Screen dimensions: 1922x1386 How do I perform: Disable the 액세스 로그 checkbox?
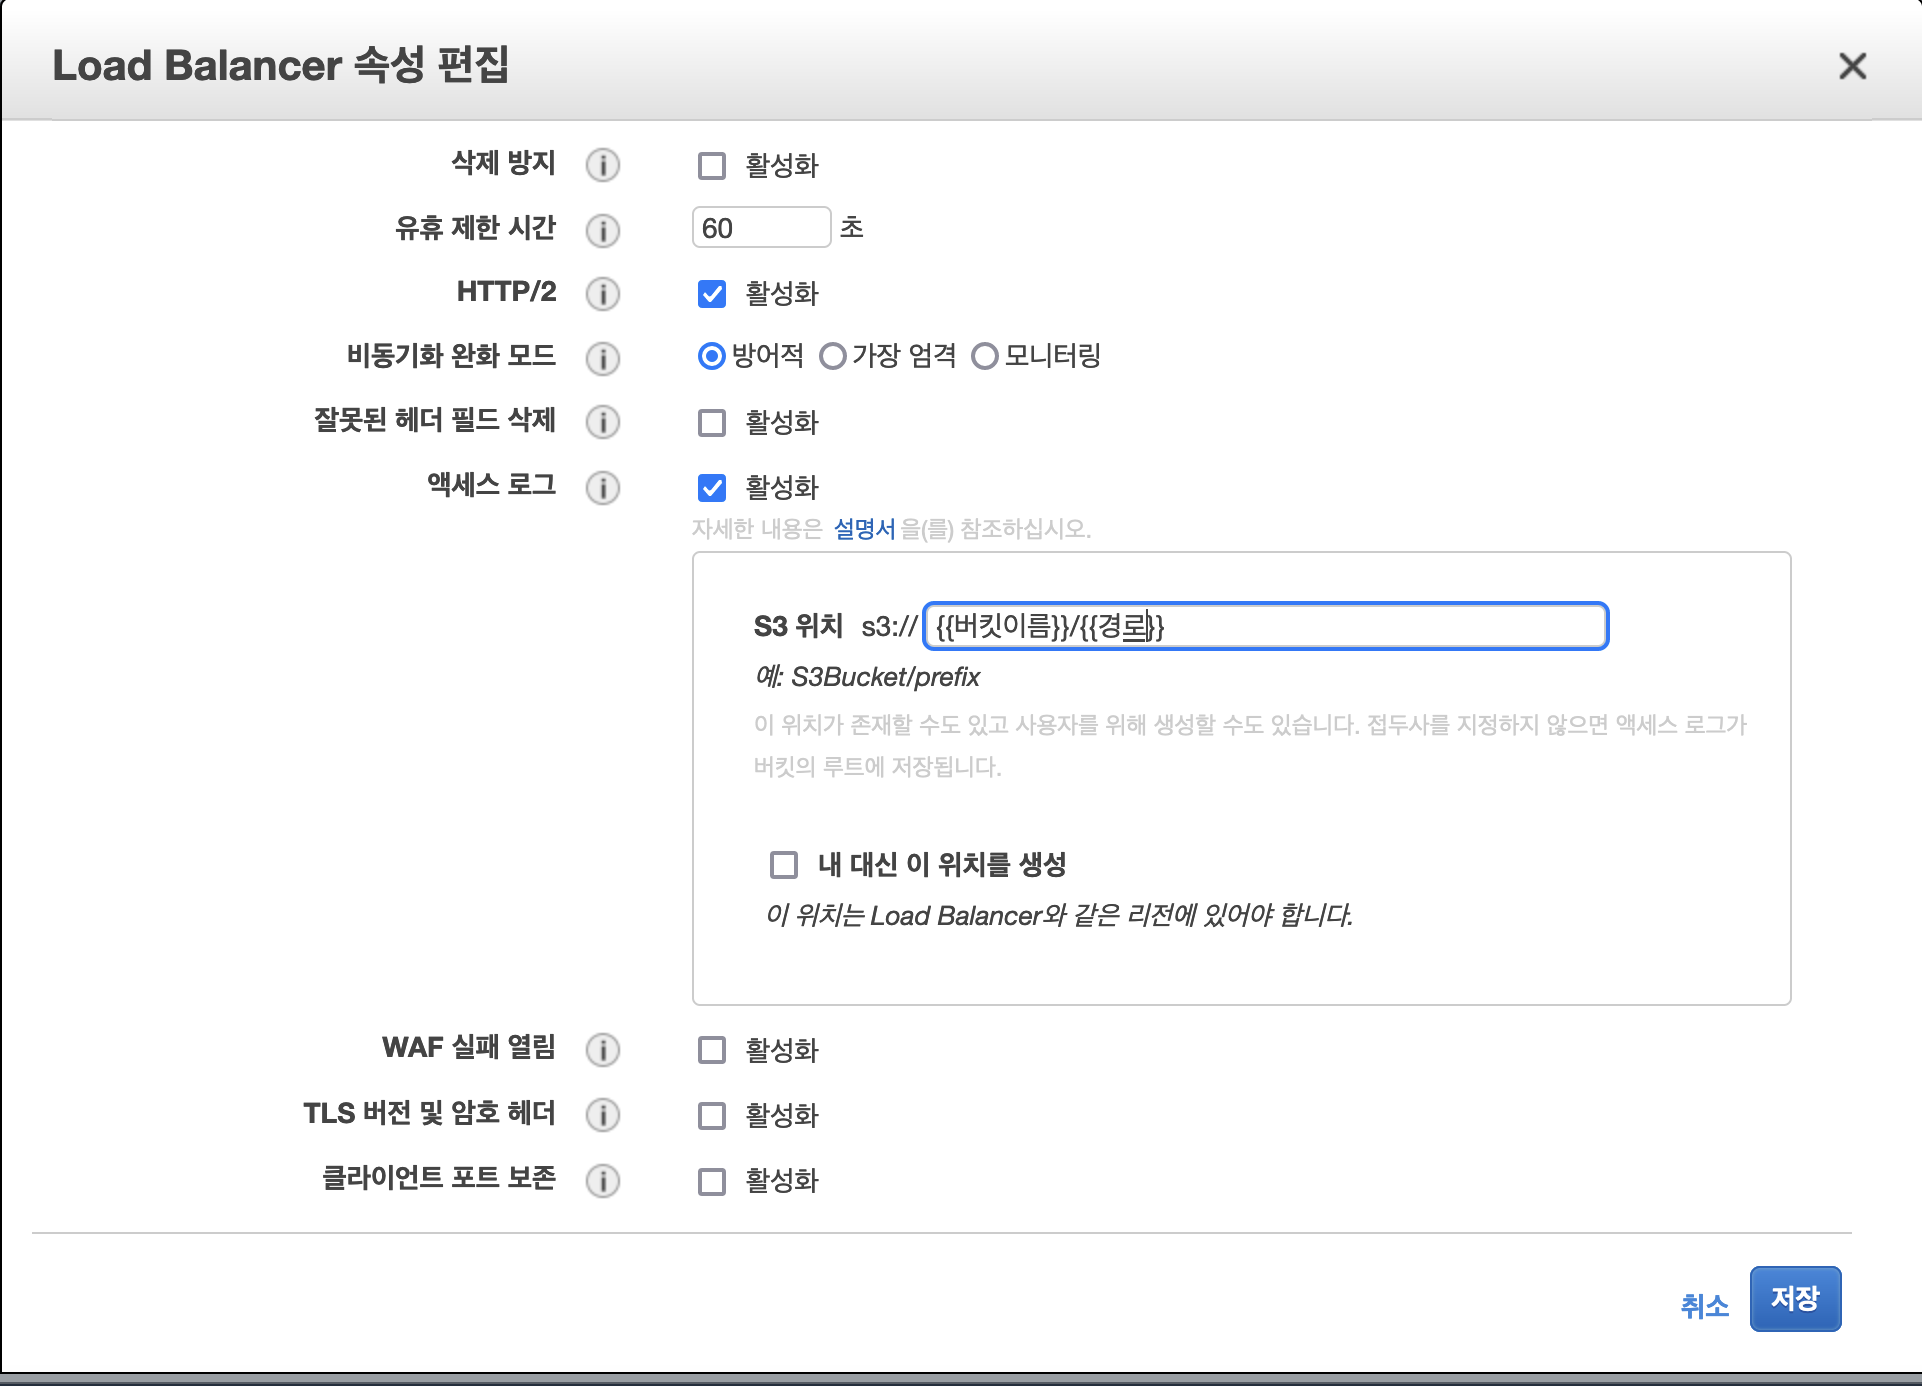(x=712, y=488)
